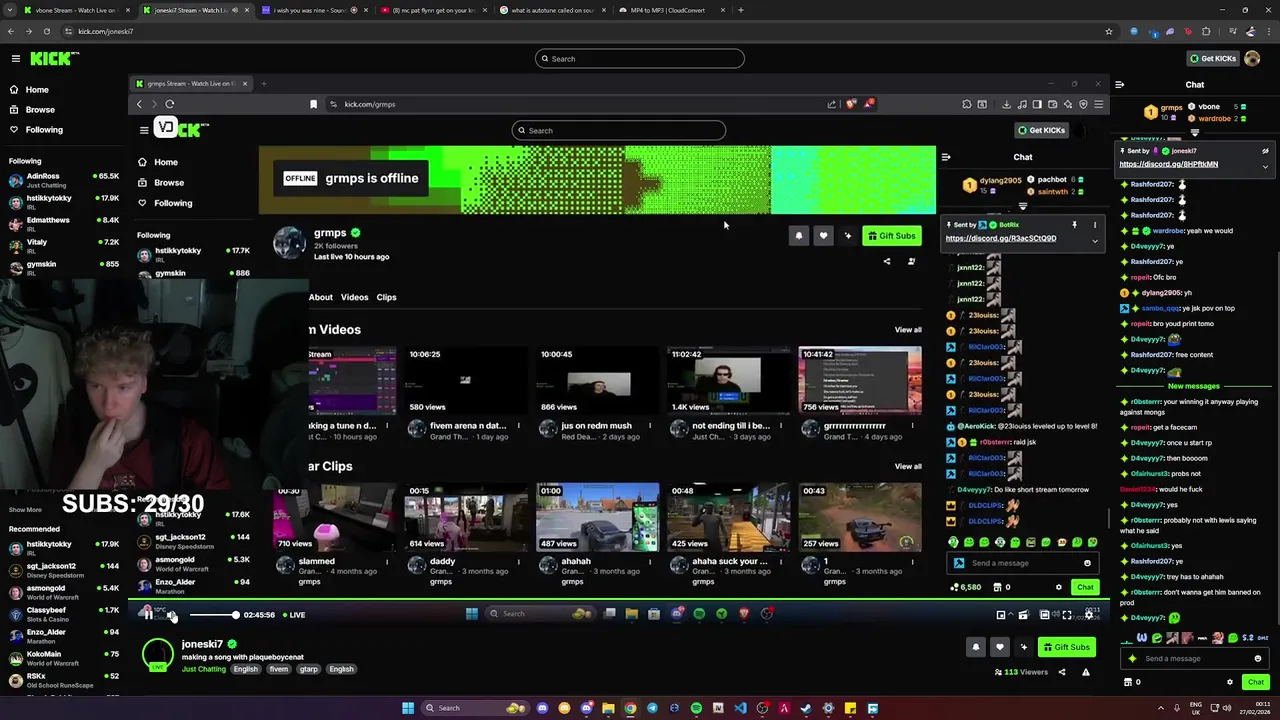
Task: Toggle the inner grmps follow heart
Action: tap(823, 236)
